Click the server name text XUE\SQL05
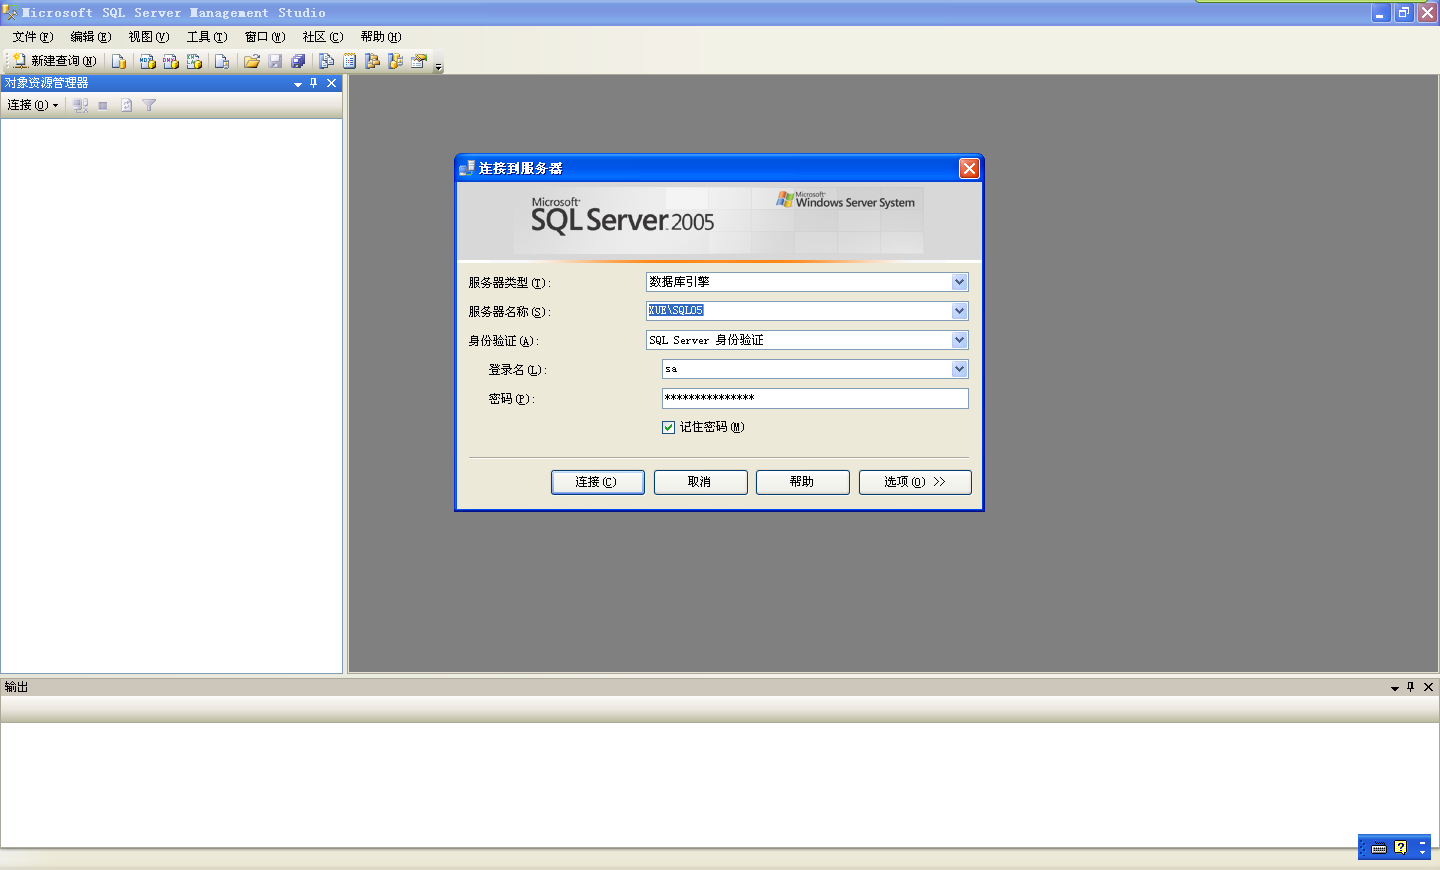This screenshot has width=1440, height=870. (x=676, y=311)
